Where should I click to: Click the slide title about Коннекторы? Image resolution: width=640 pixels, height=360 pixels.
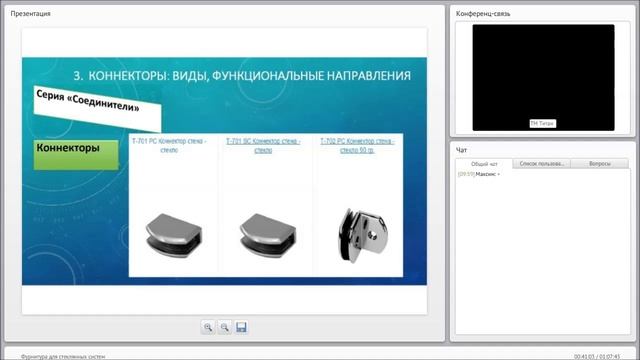coord(242,76)
